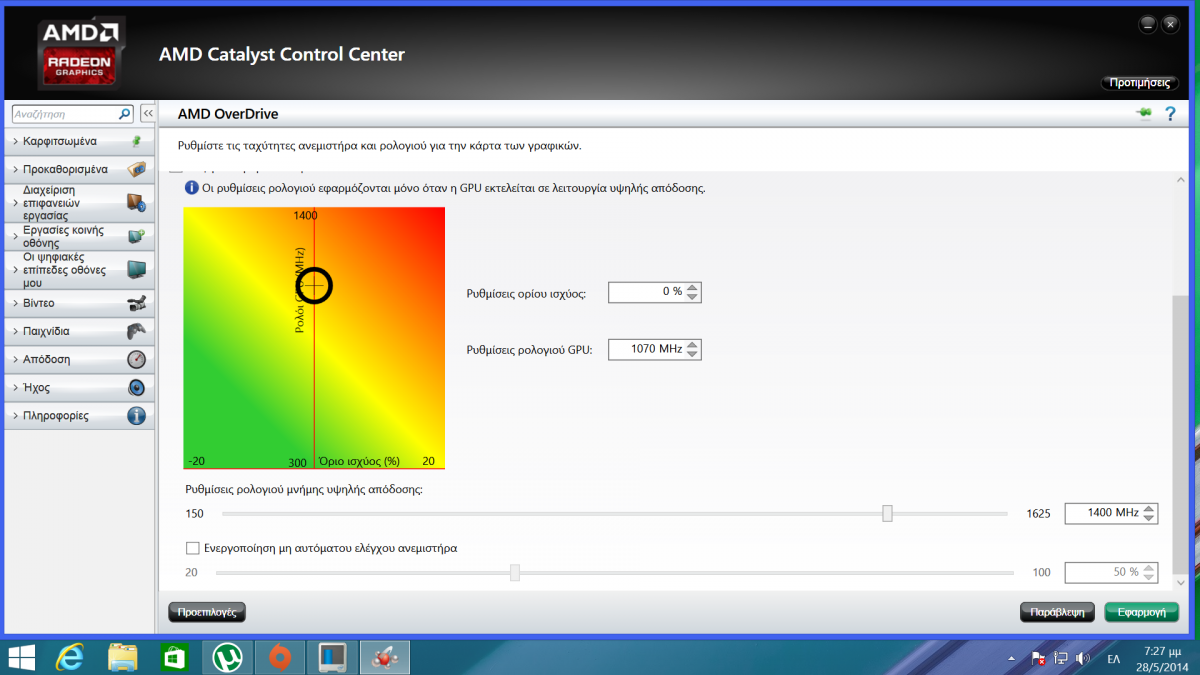Decrease GPU clock with the stepper down arrow
Screen dimensions: 1200x675
pos(693,354)
